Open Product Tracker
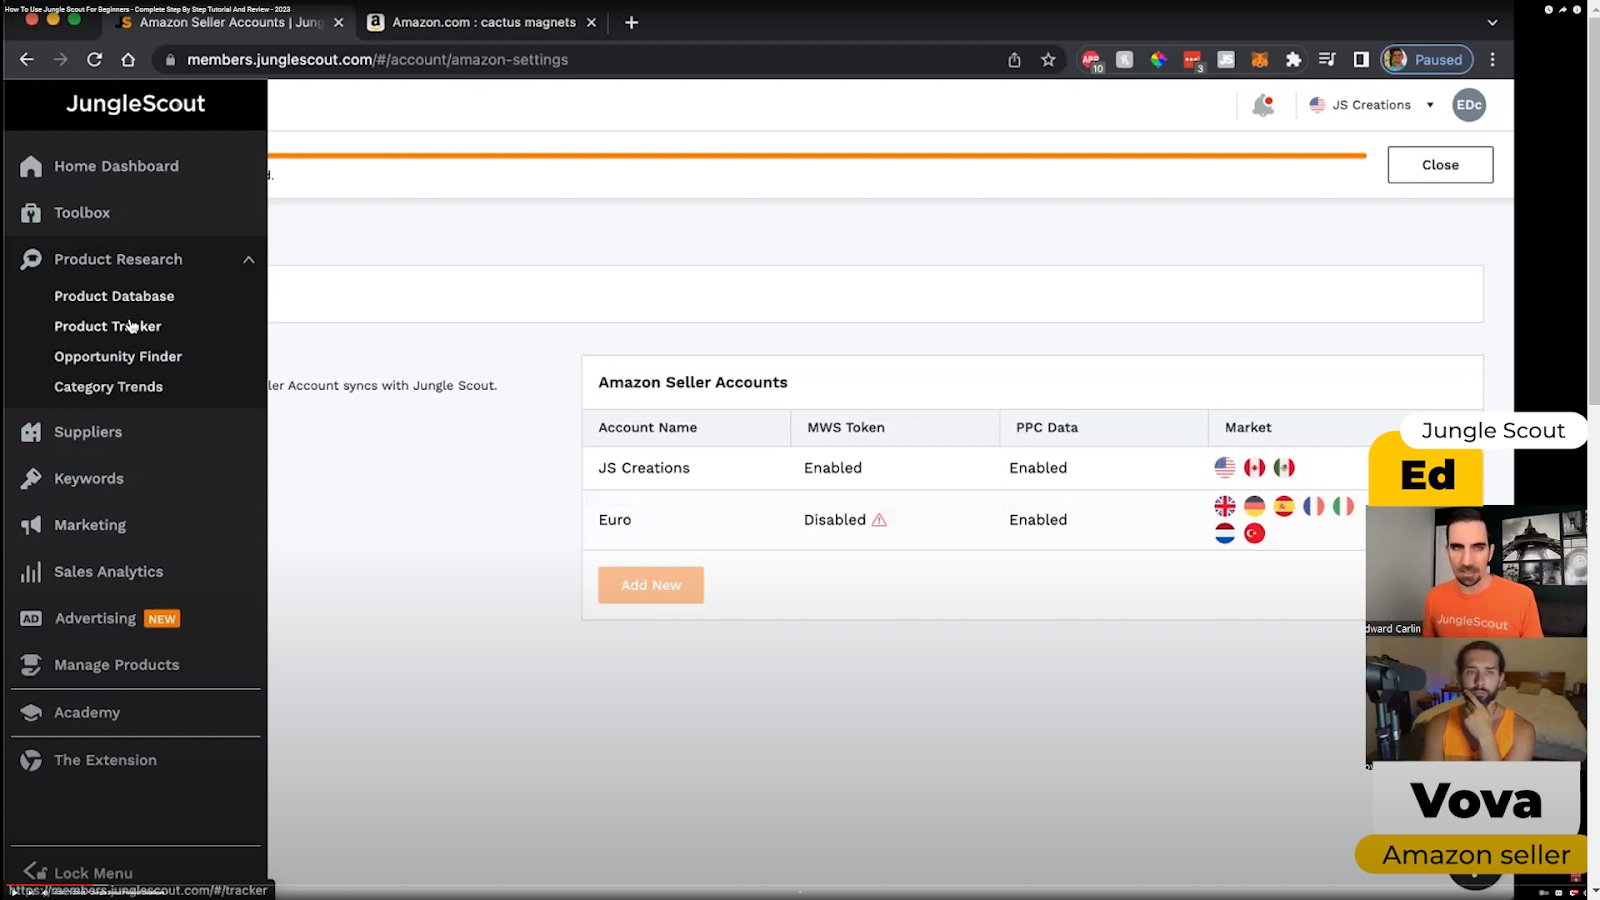Image resolution: width=1600 pixels, height=900 pixels. [x=107, y=326]
